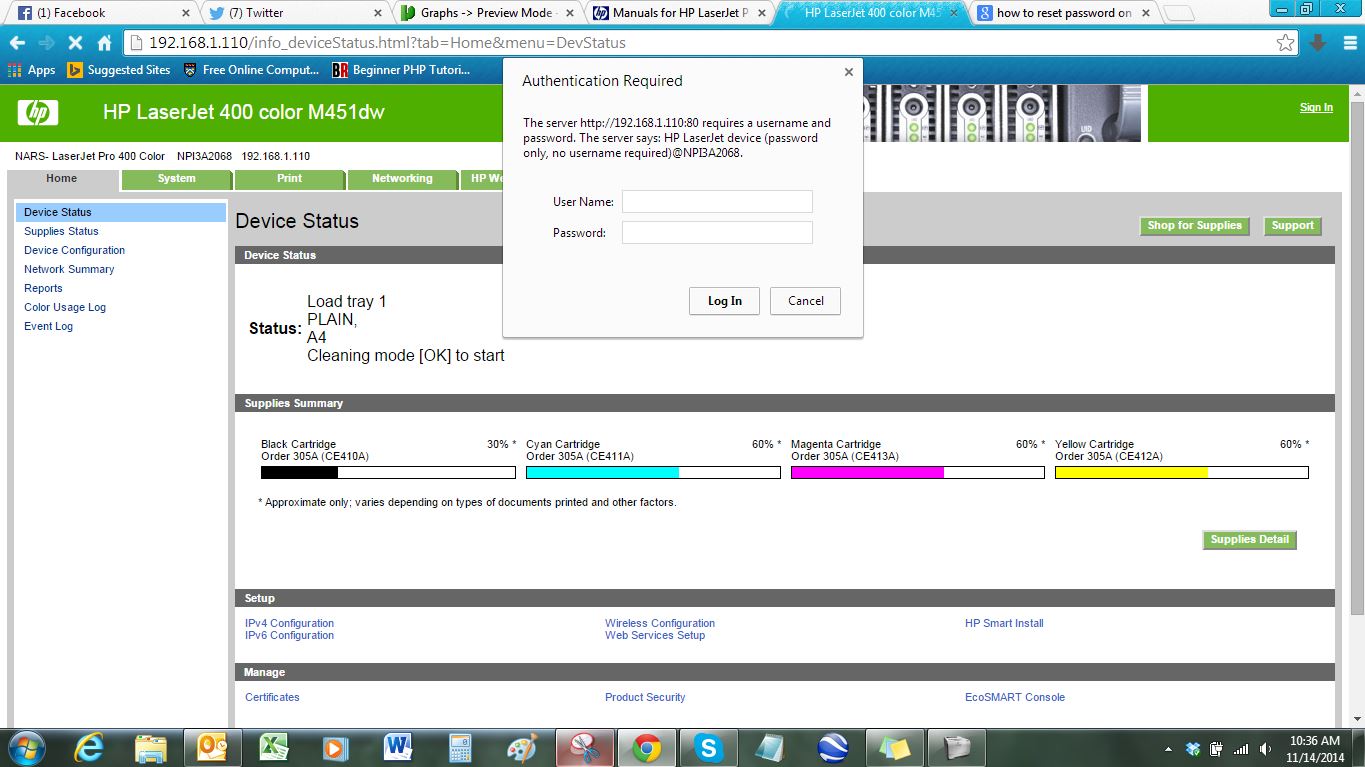Screen dimensions: 1365x767
Task: Open Paint from the taskbar
Action: coord(522,748)
